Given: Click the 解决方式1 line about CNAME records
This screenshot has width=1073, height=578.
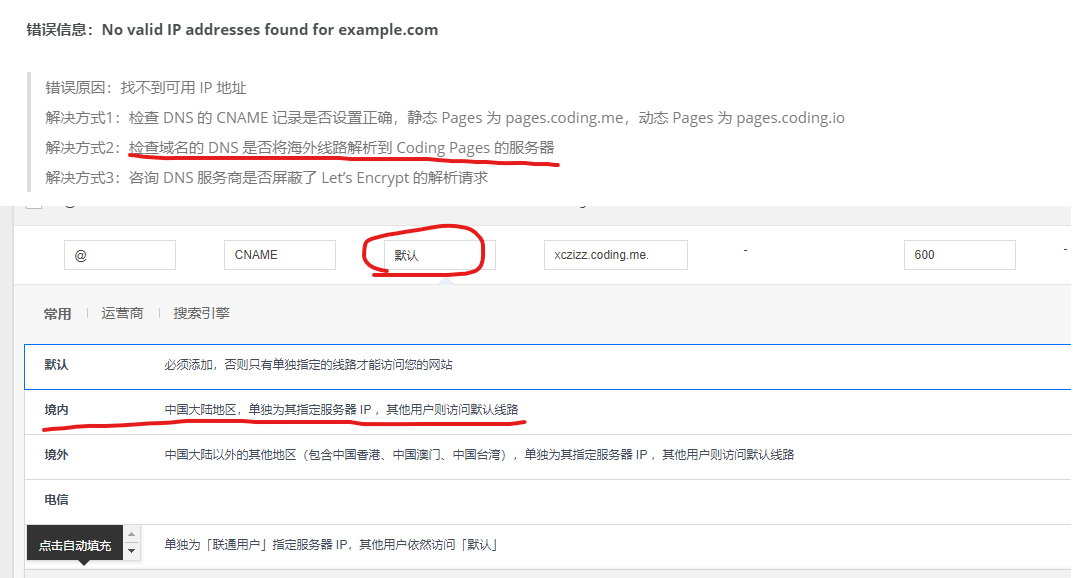Looking at the screenshot, I should [x=445, y=118].
